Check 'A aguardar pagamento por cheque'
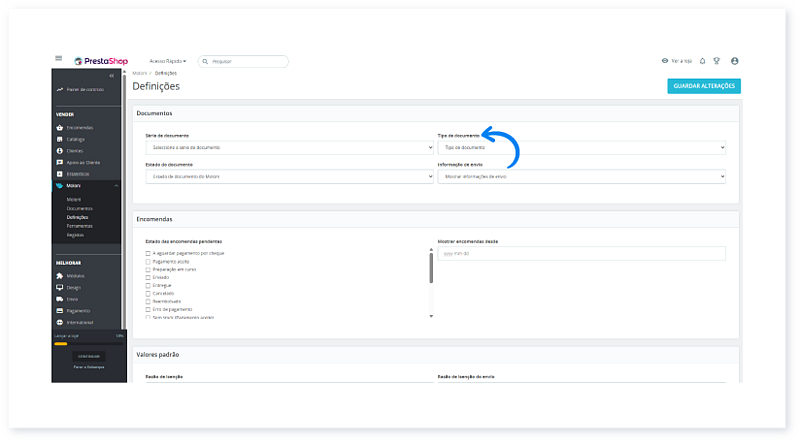 tap(148, 254)
